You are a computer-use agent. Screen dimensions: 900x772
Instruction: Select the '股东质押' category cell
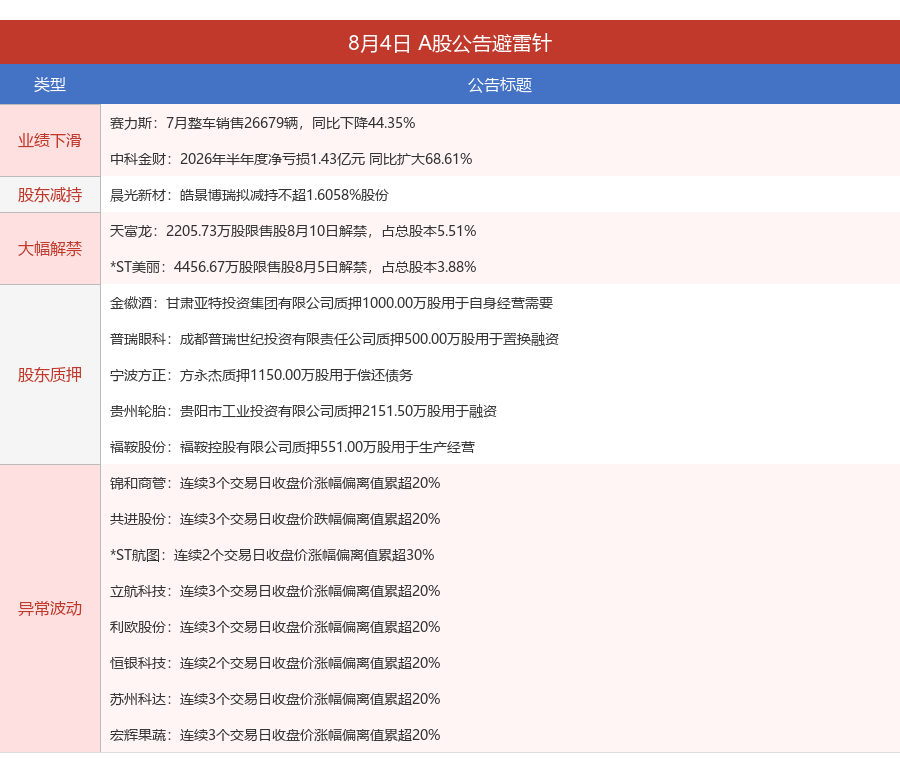(50, 375)
